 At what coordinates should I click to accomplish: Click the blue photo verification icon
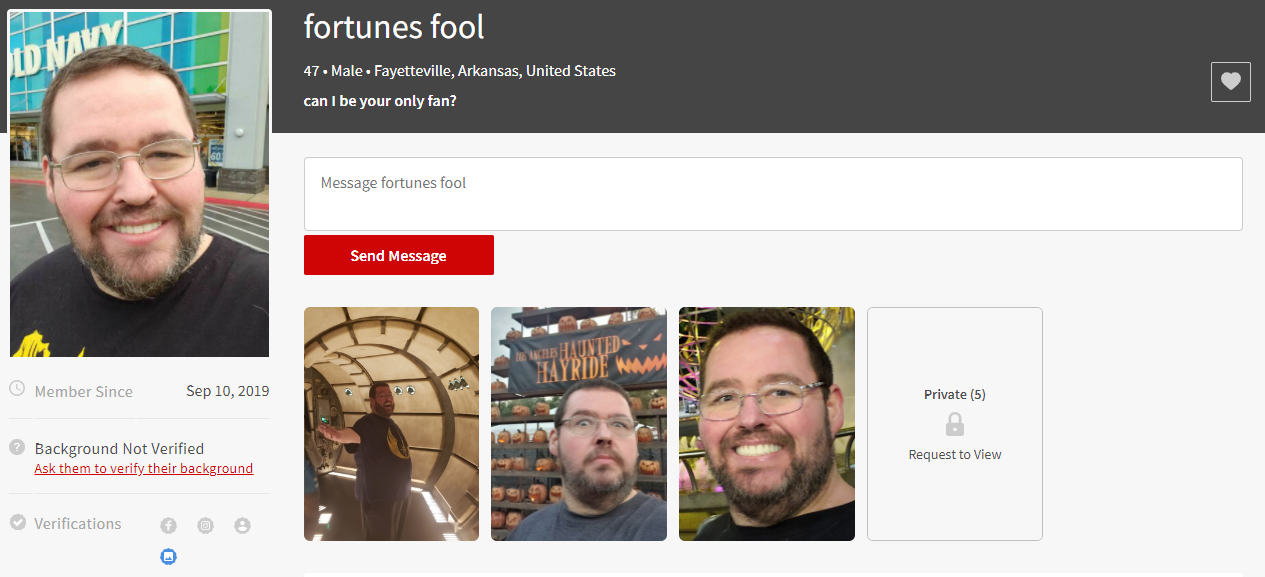click(x=169, y=556)
